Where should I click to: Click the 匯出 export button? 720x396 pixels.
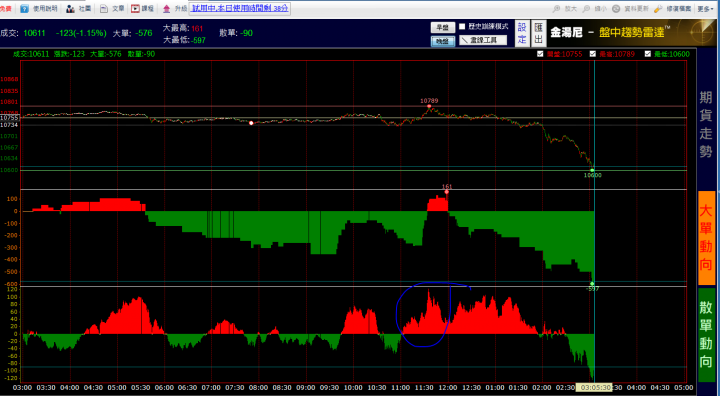539,33
